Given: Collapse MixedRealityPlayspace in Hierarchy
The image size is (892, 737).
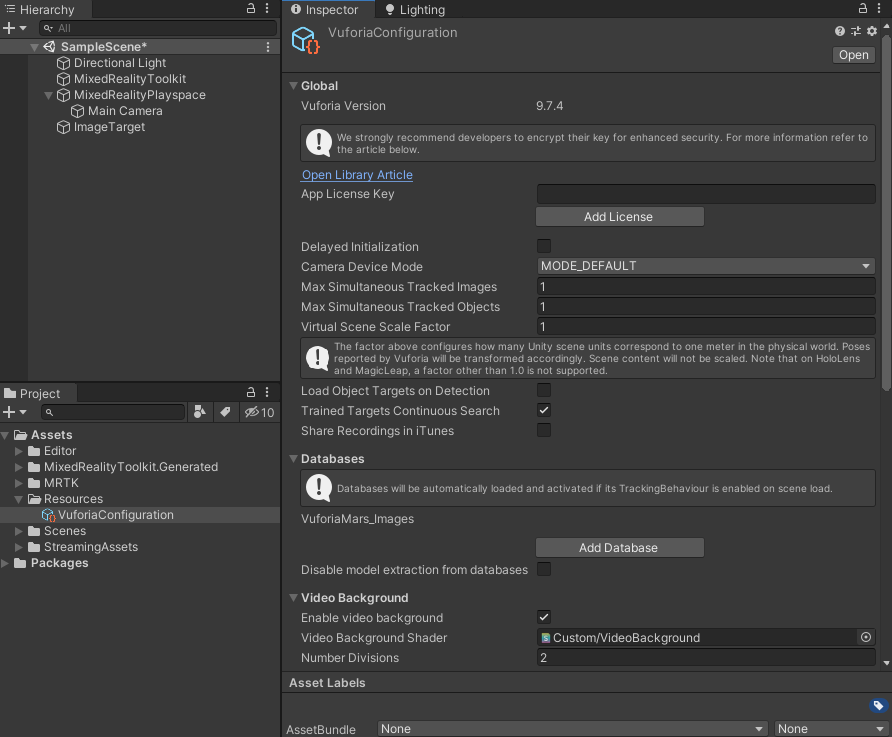Looking at the screenshot, I should pyautogui.click(x=49, y=95).
